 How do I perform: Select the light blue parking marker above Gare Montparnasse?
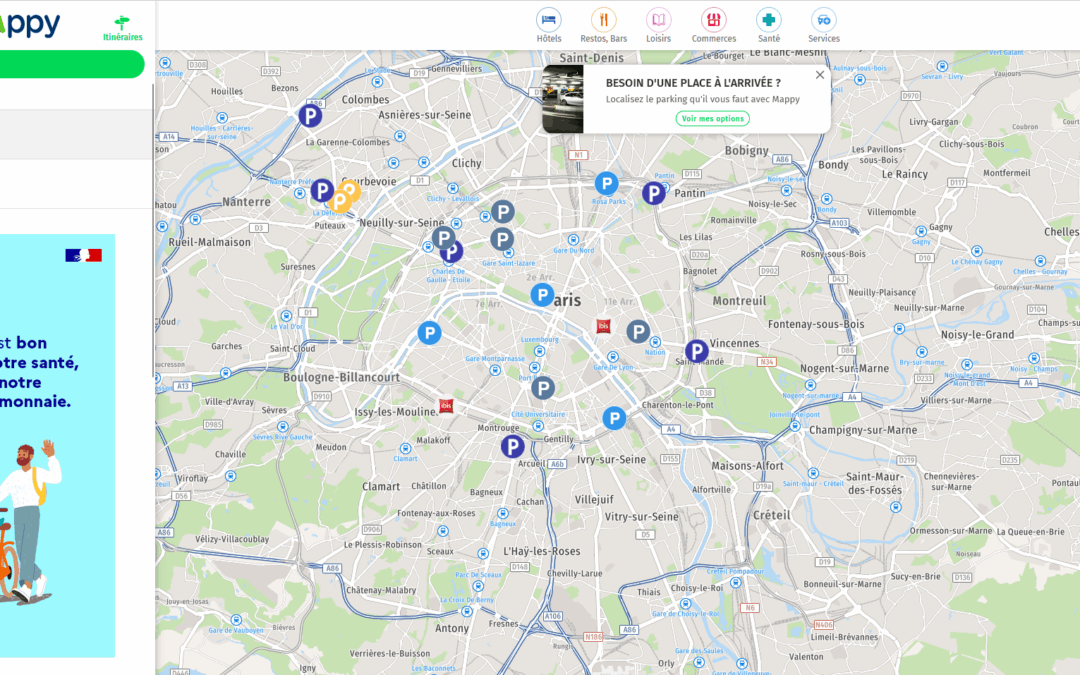tap(429, 333)
